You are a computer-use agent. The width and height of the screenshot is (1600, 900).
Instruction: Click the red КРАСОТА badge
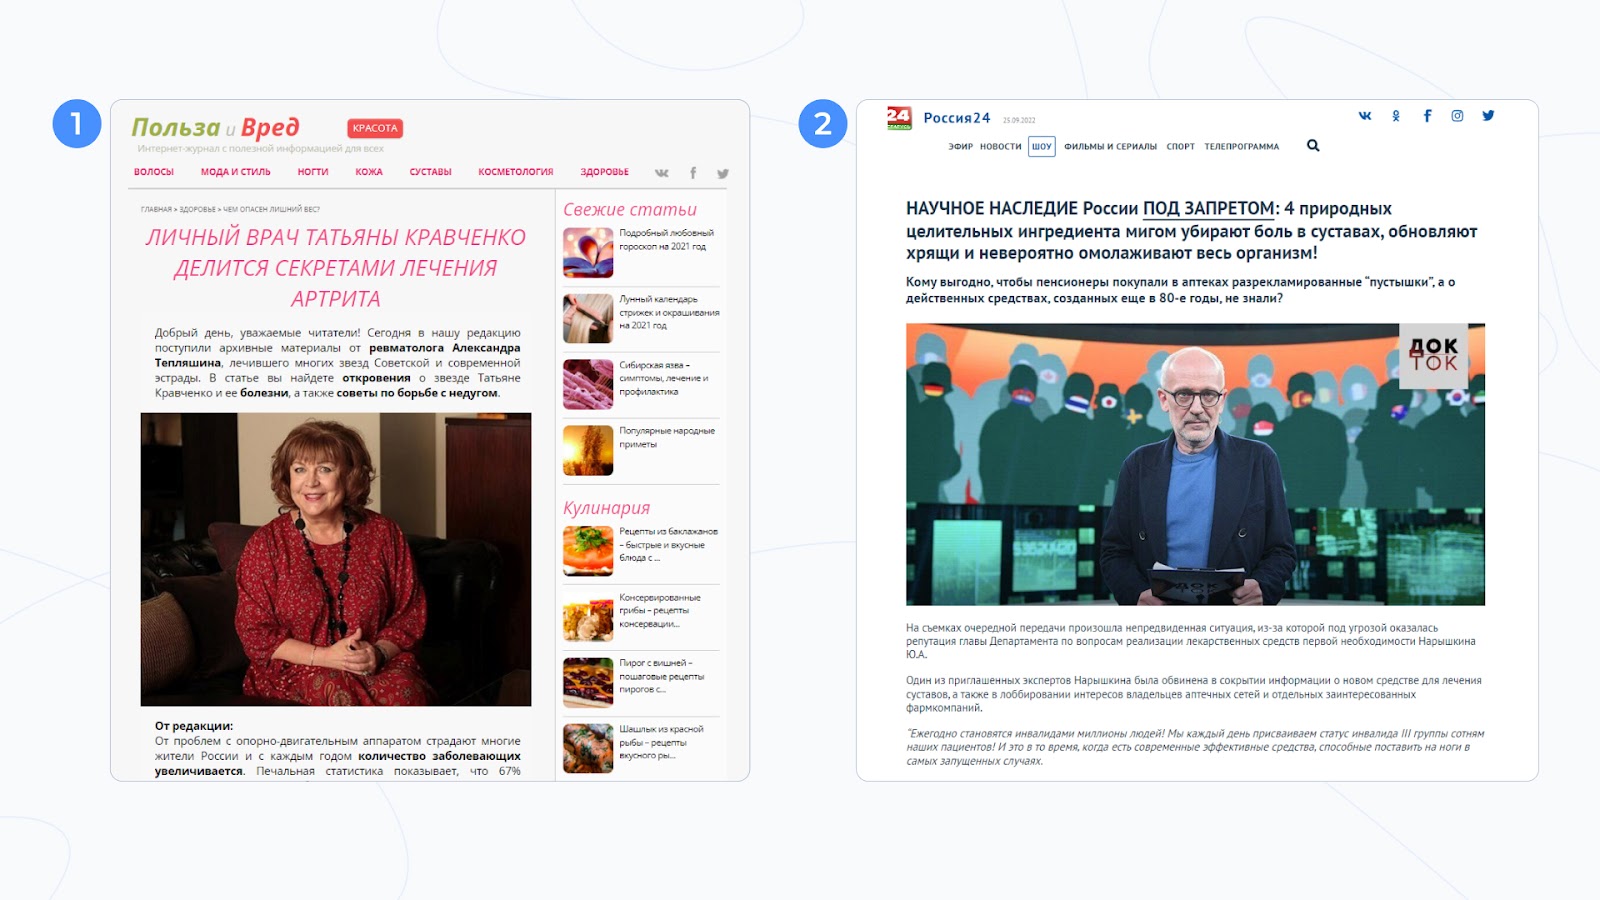[x=375, y=128]
